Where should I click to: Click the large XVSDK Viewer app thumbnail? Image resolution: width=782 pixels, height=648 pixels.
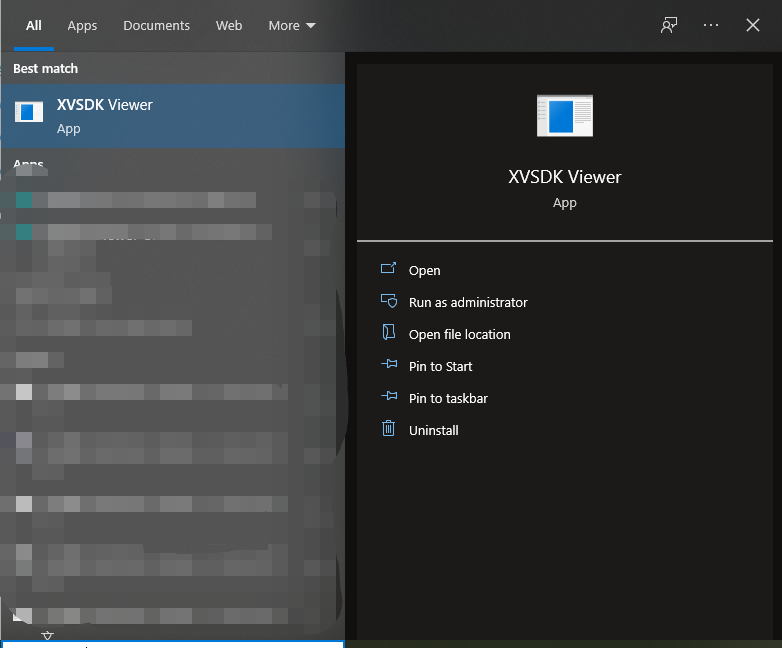[x=565, y=115]
